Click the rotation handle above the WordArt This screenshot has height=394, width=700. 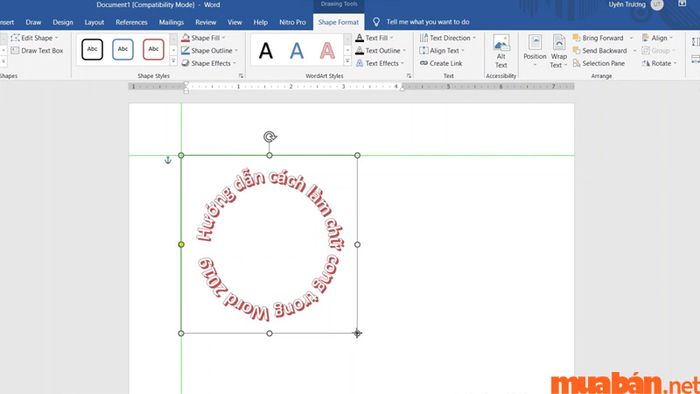coord(270,137)
